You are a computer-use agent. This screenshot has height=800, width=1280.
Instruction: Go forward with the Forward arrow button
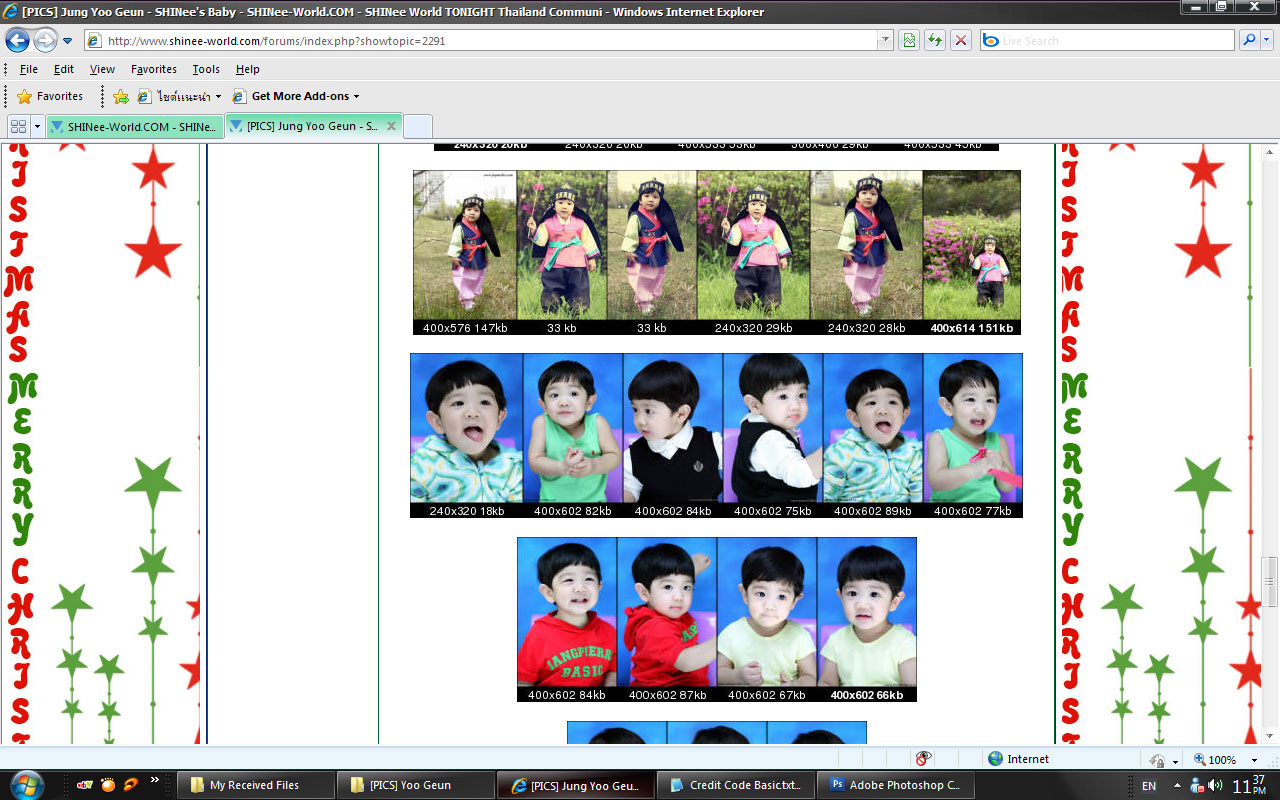(45, 41)
